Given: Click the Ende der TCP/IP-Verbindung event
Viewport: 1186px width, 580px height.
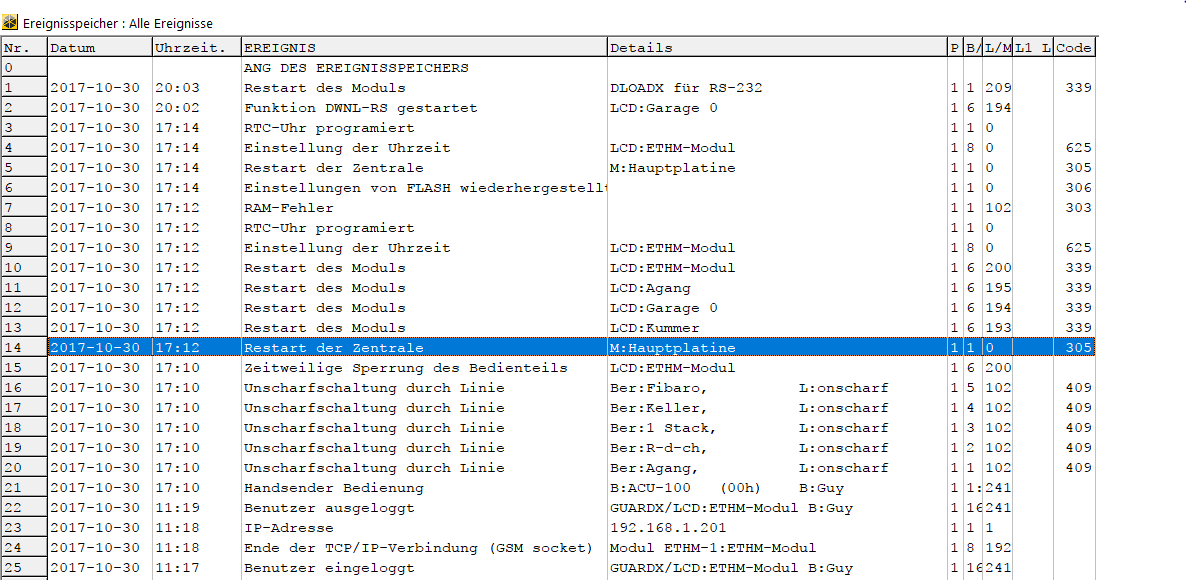Looking at the screenshot, I should pos(418,548).
